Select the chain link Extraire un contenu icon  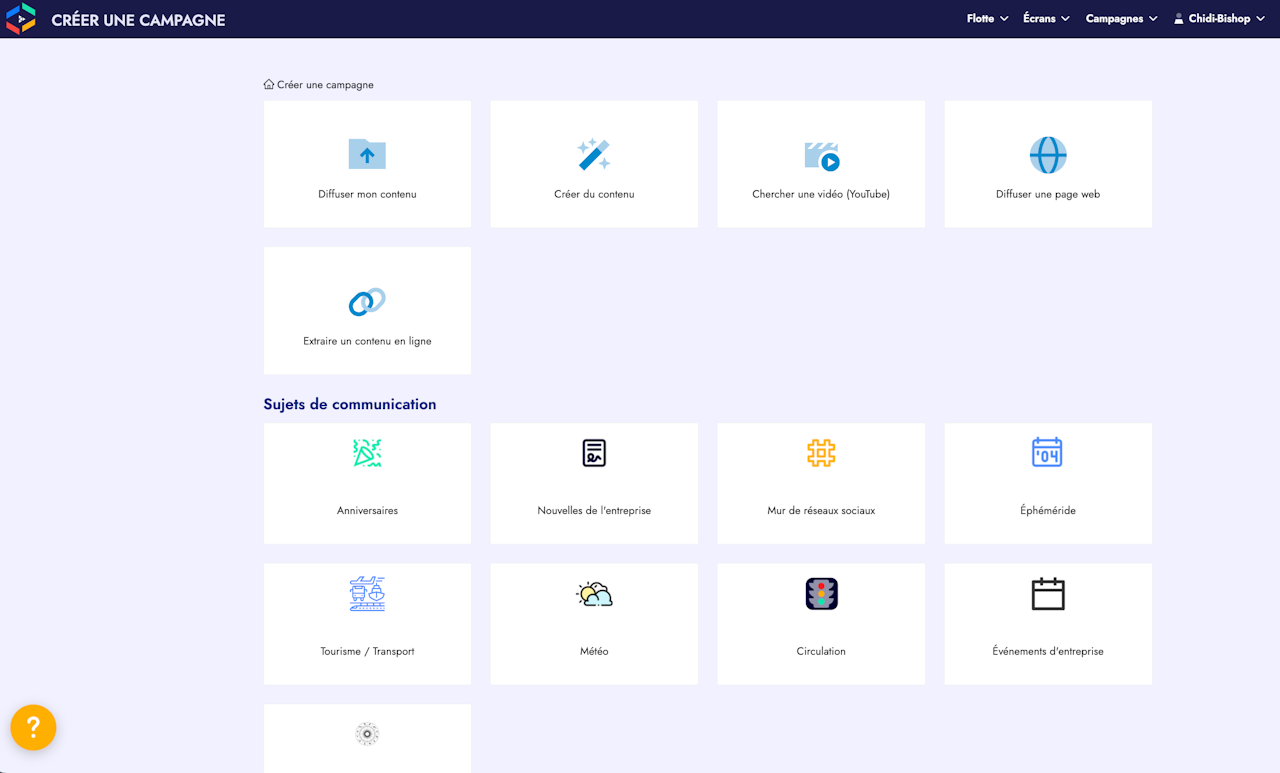click(367, 302)
